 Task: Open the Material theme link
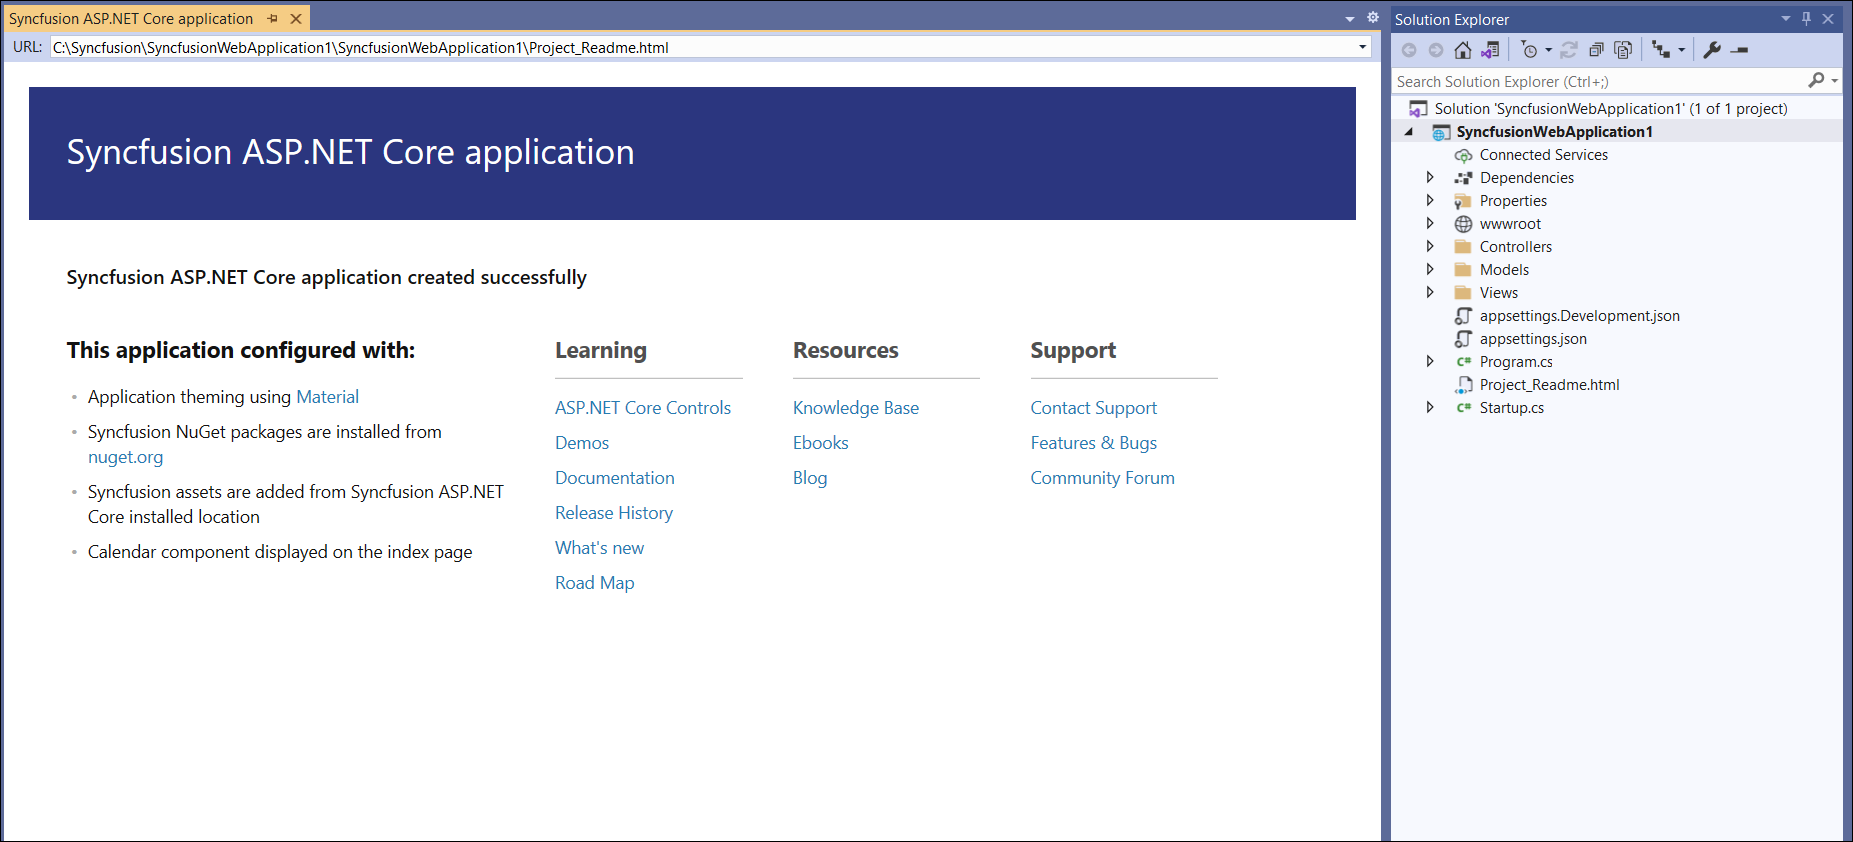(x=327, y=397)
